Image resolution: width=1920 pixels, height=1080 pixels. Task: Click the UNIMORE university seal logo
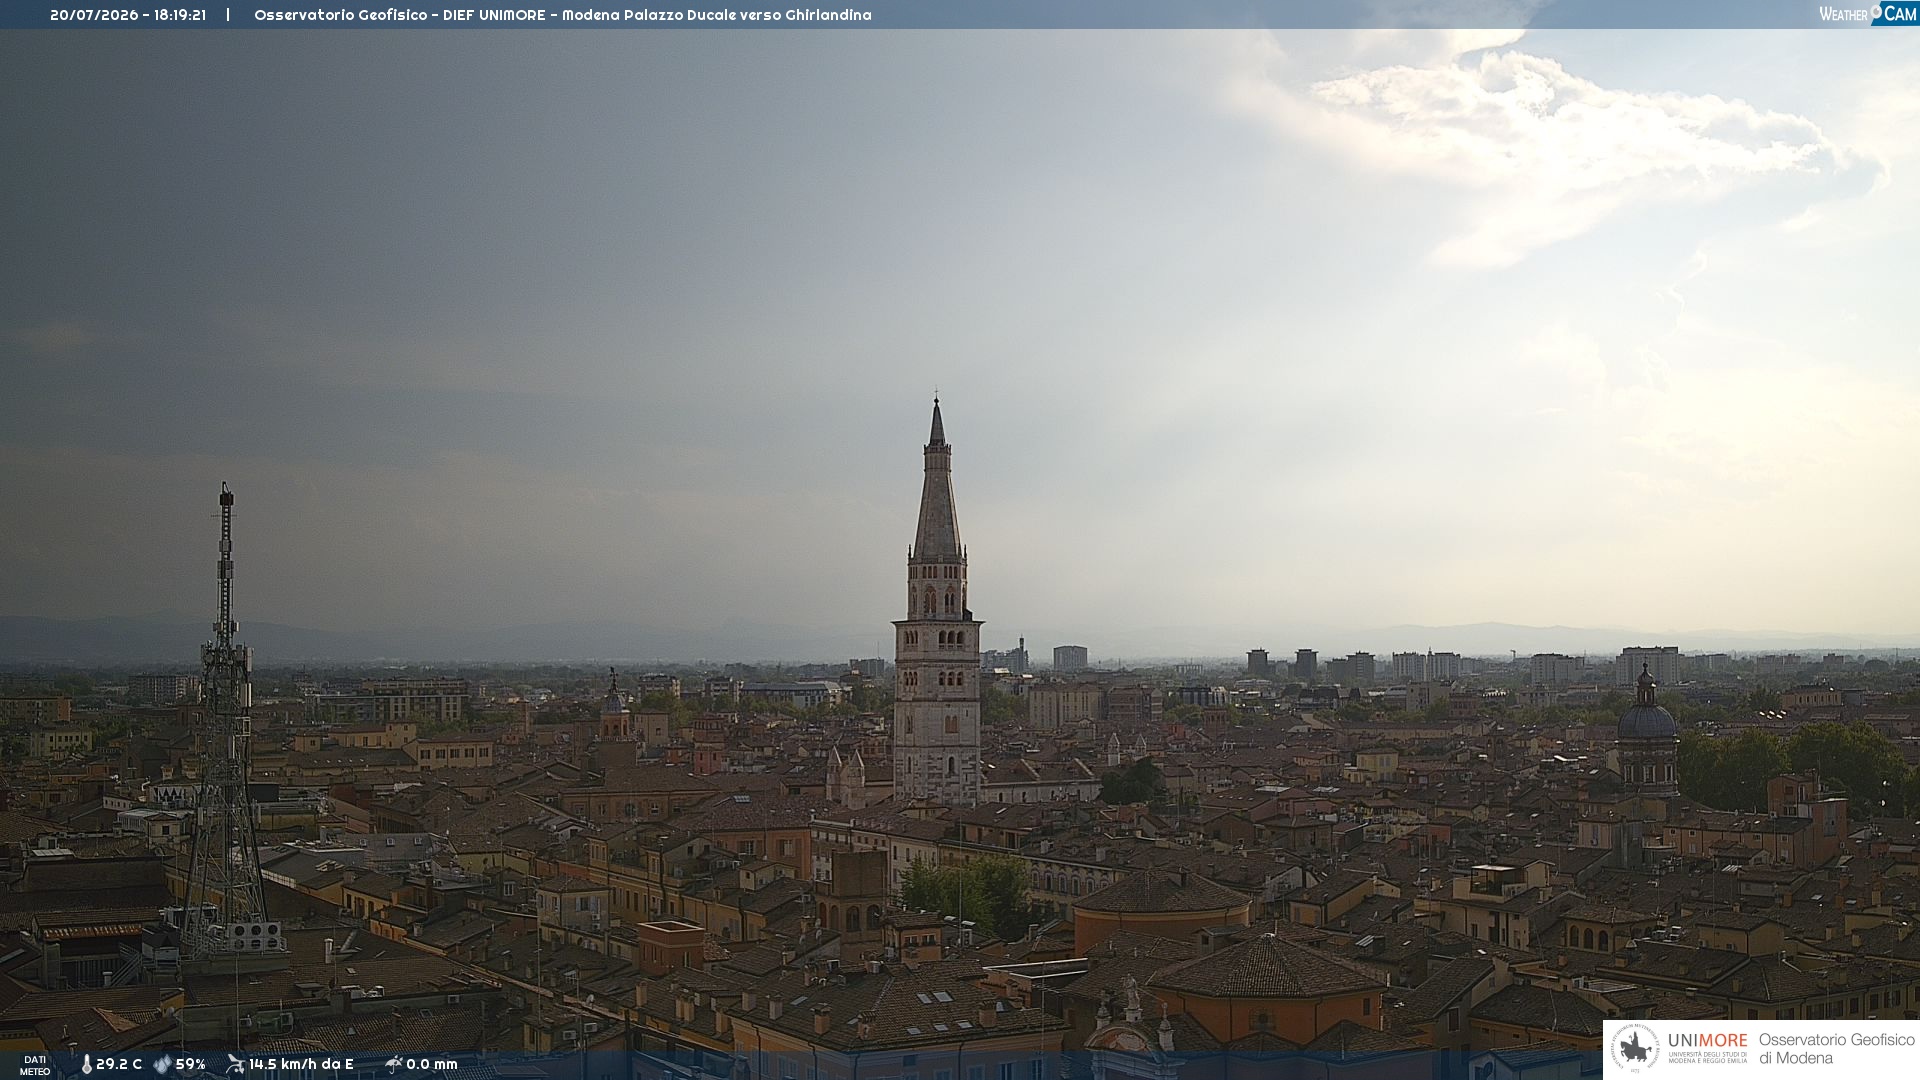[1635, 1049]
